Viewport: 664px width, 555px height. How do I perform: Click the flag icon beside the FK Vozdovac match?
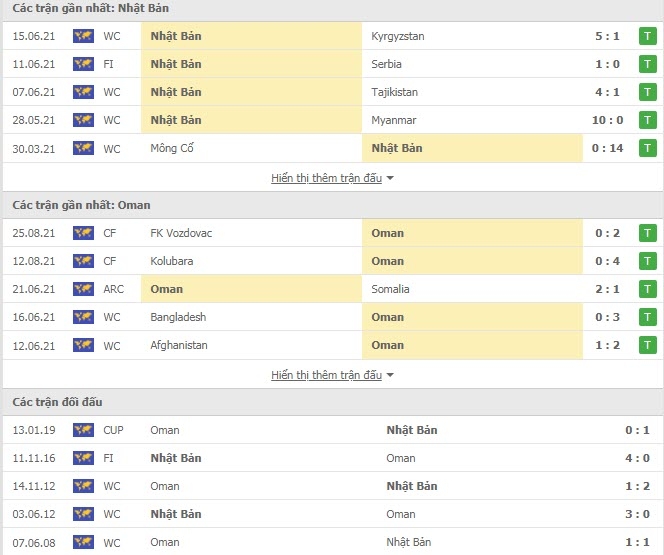coord(83,233)
